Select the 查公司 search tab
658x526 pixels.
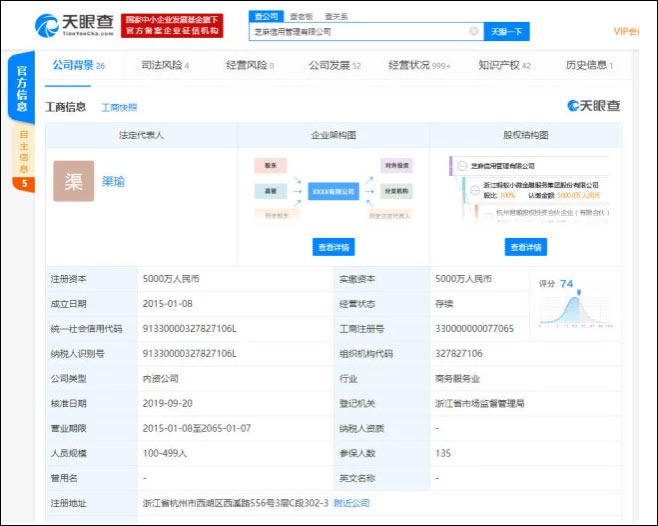(266, 16)
